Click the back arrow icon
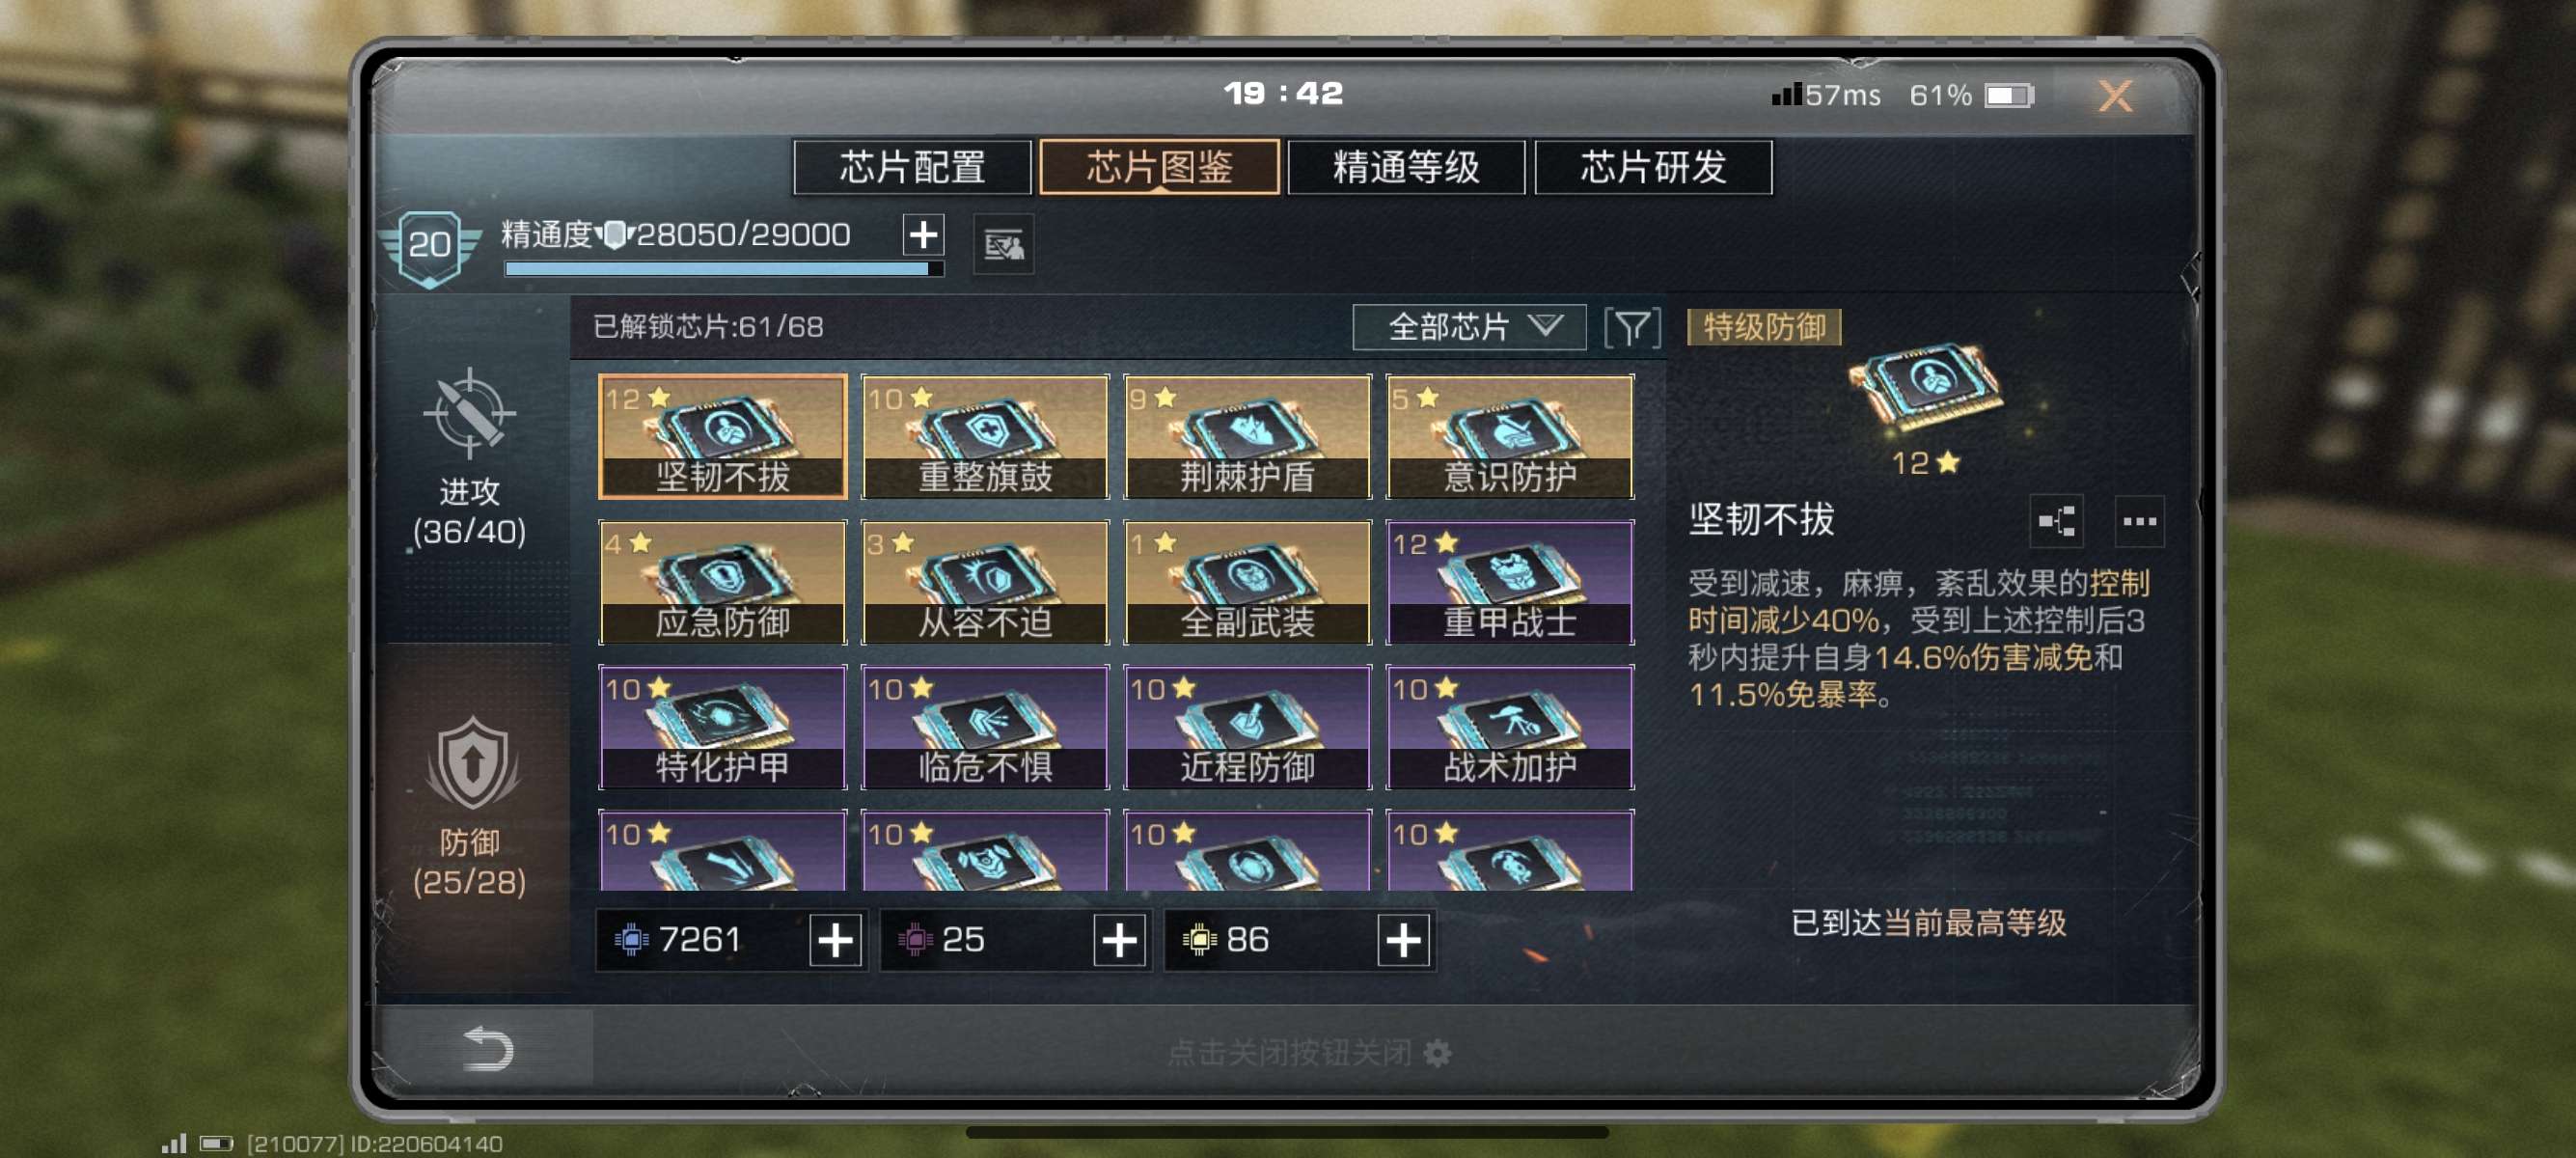This screenshot has height=1158, width=2576. coord(489,1048)
